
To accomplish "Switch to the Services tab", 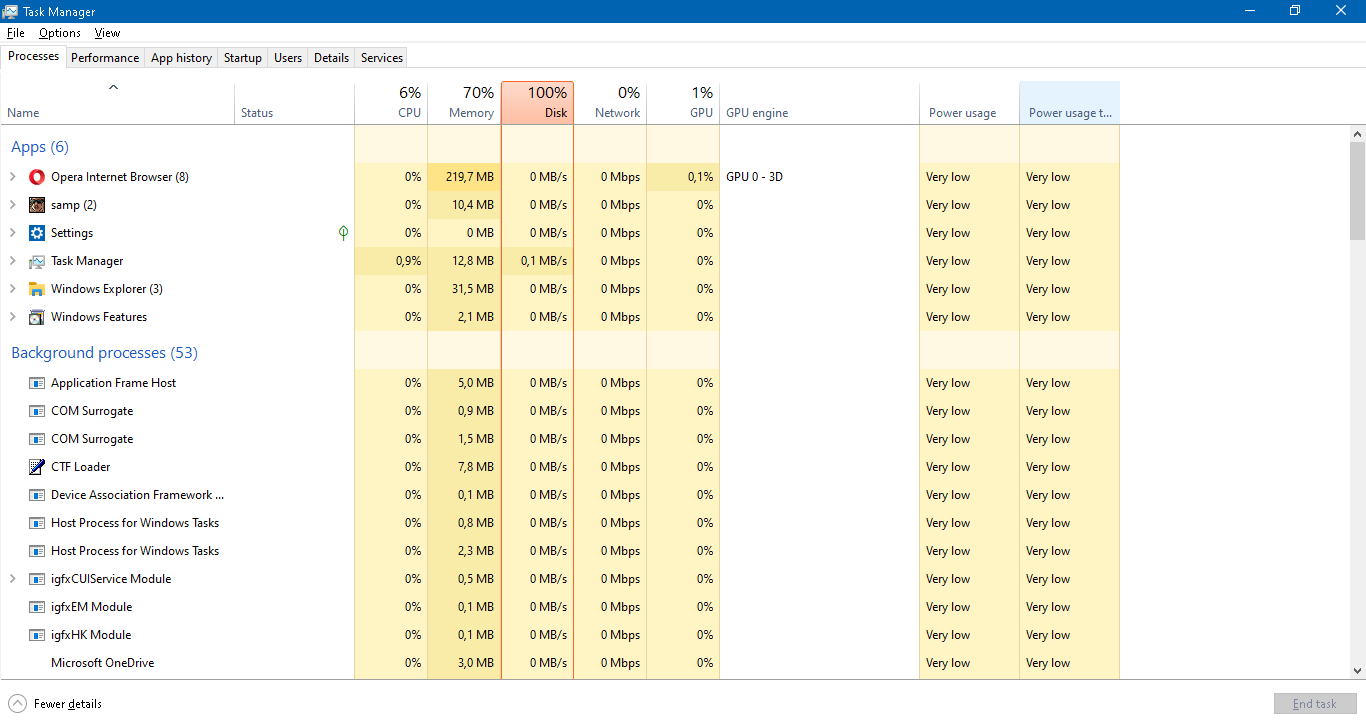I will tap(382, 58).
